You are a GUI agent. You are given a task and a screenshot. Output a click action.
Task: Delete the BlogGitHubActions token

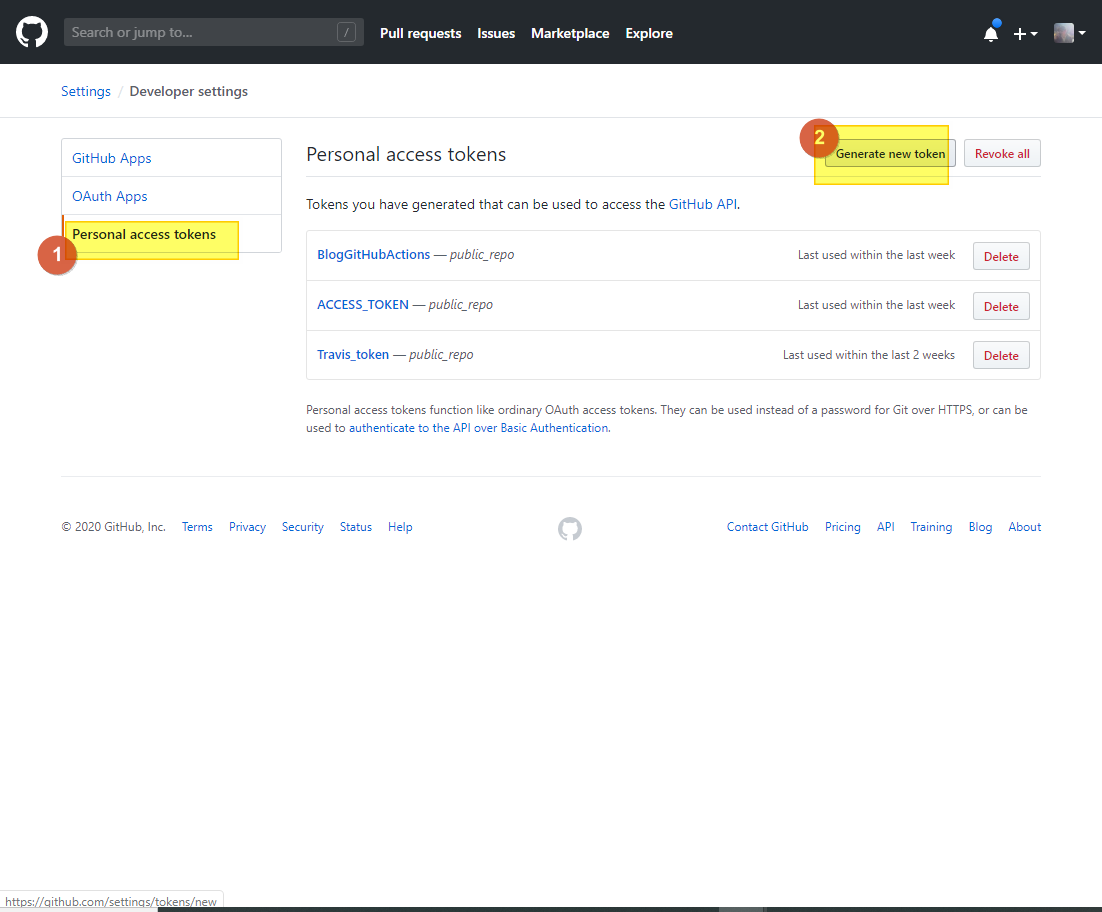pos(1001,256)
